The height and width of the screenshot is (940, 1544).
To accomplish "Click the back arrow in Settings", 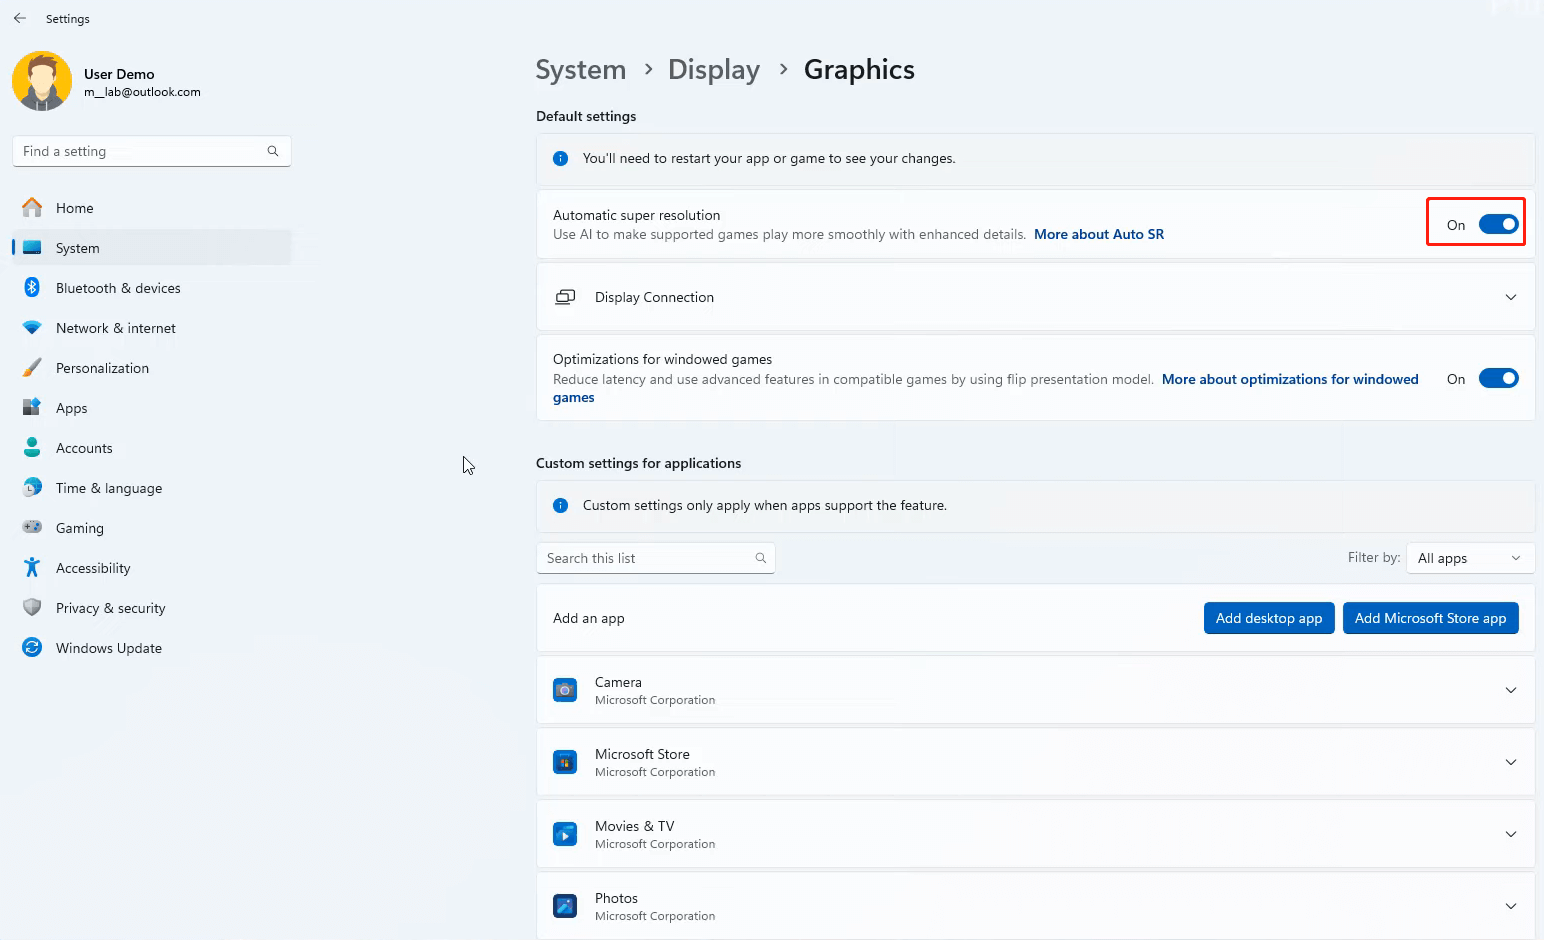I will [20, 18].
